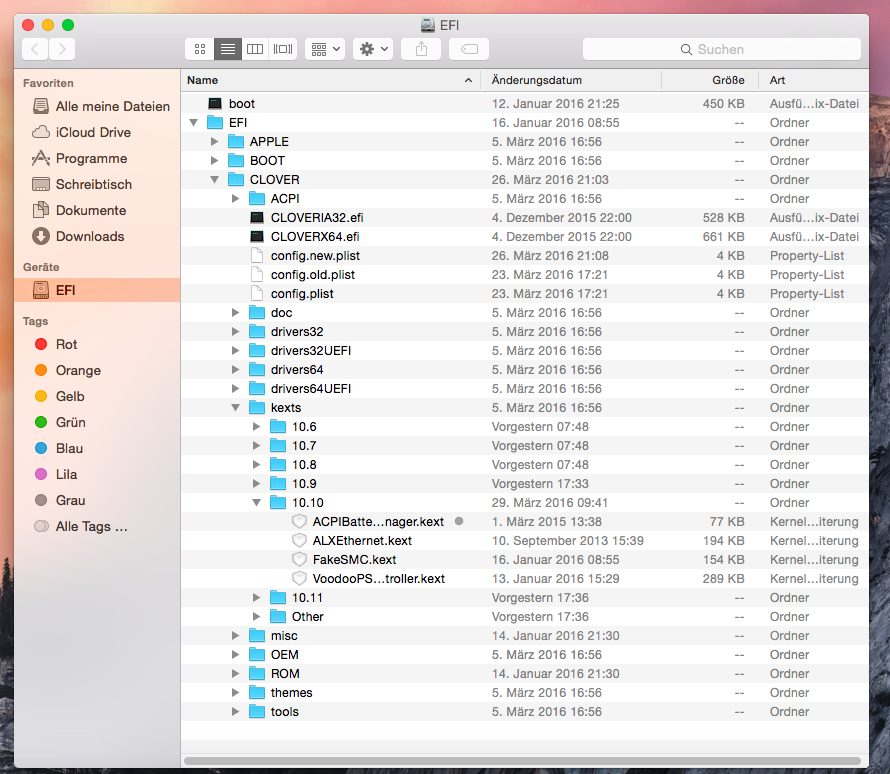Select the config.plist file icon

coord(257,293)
